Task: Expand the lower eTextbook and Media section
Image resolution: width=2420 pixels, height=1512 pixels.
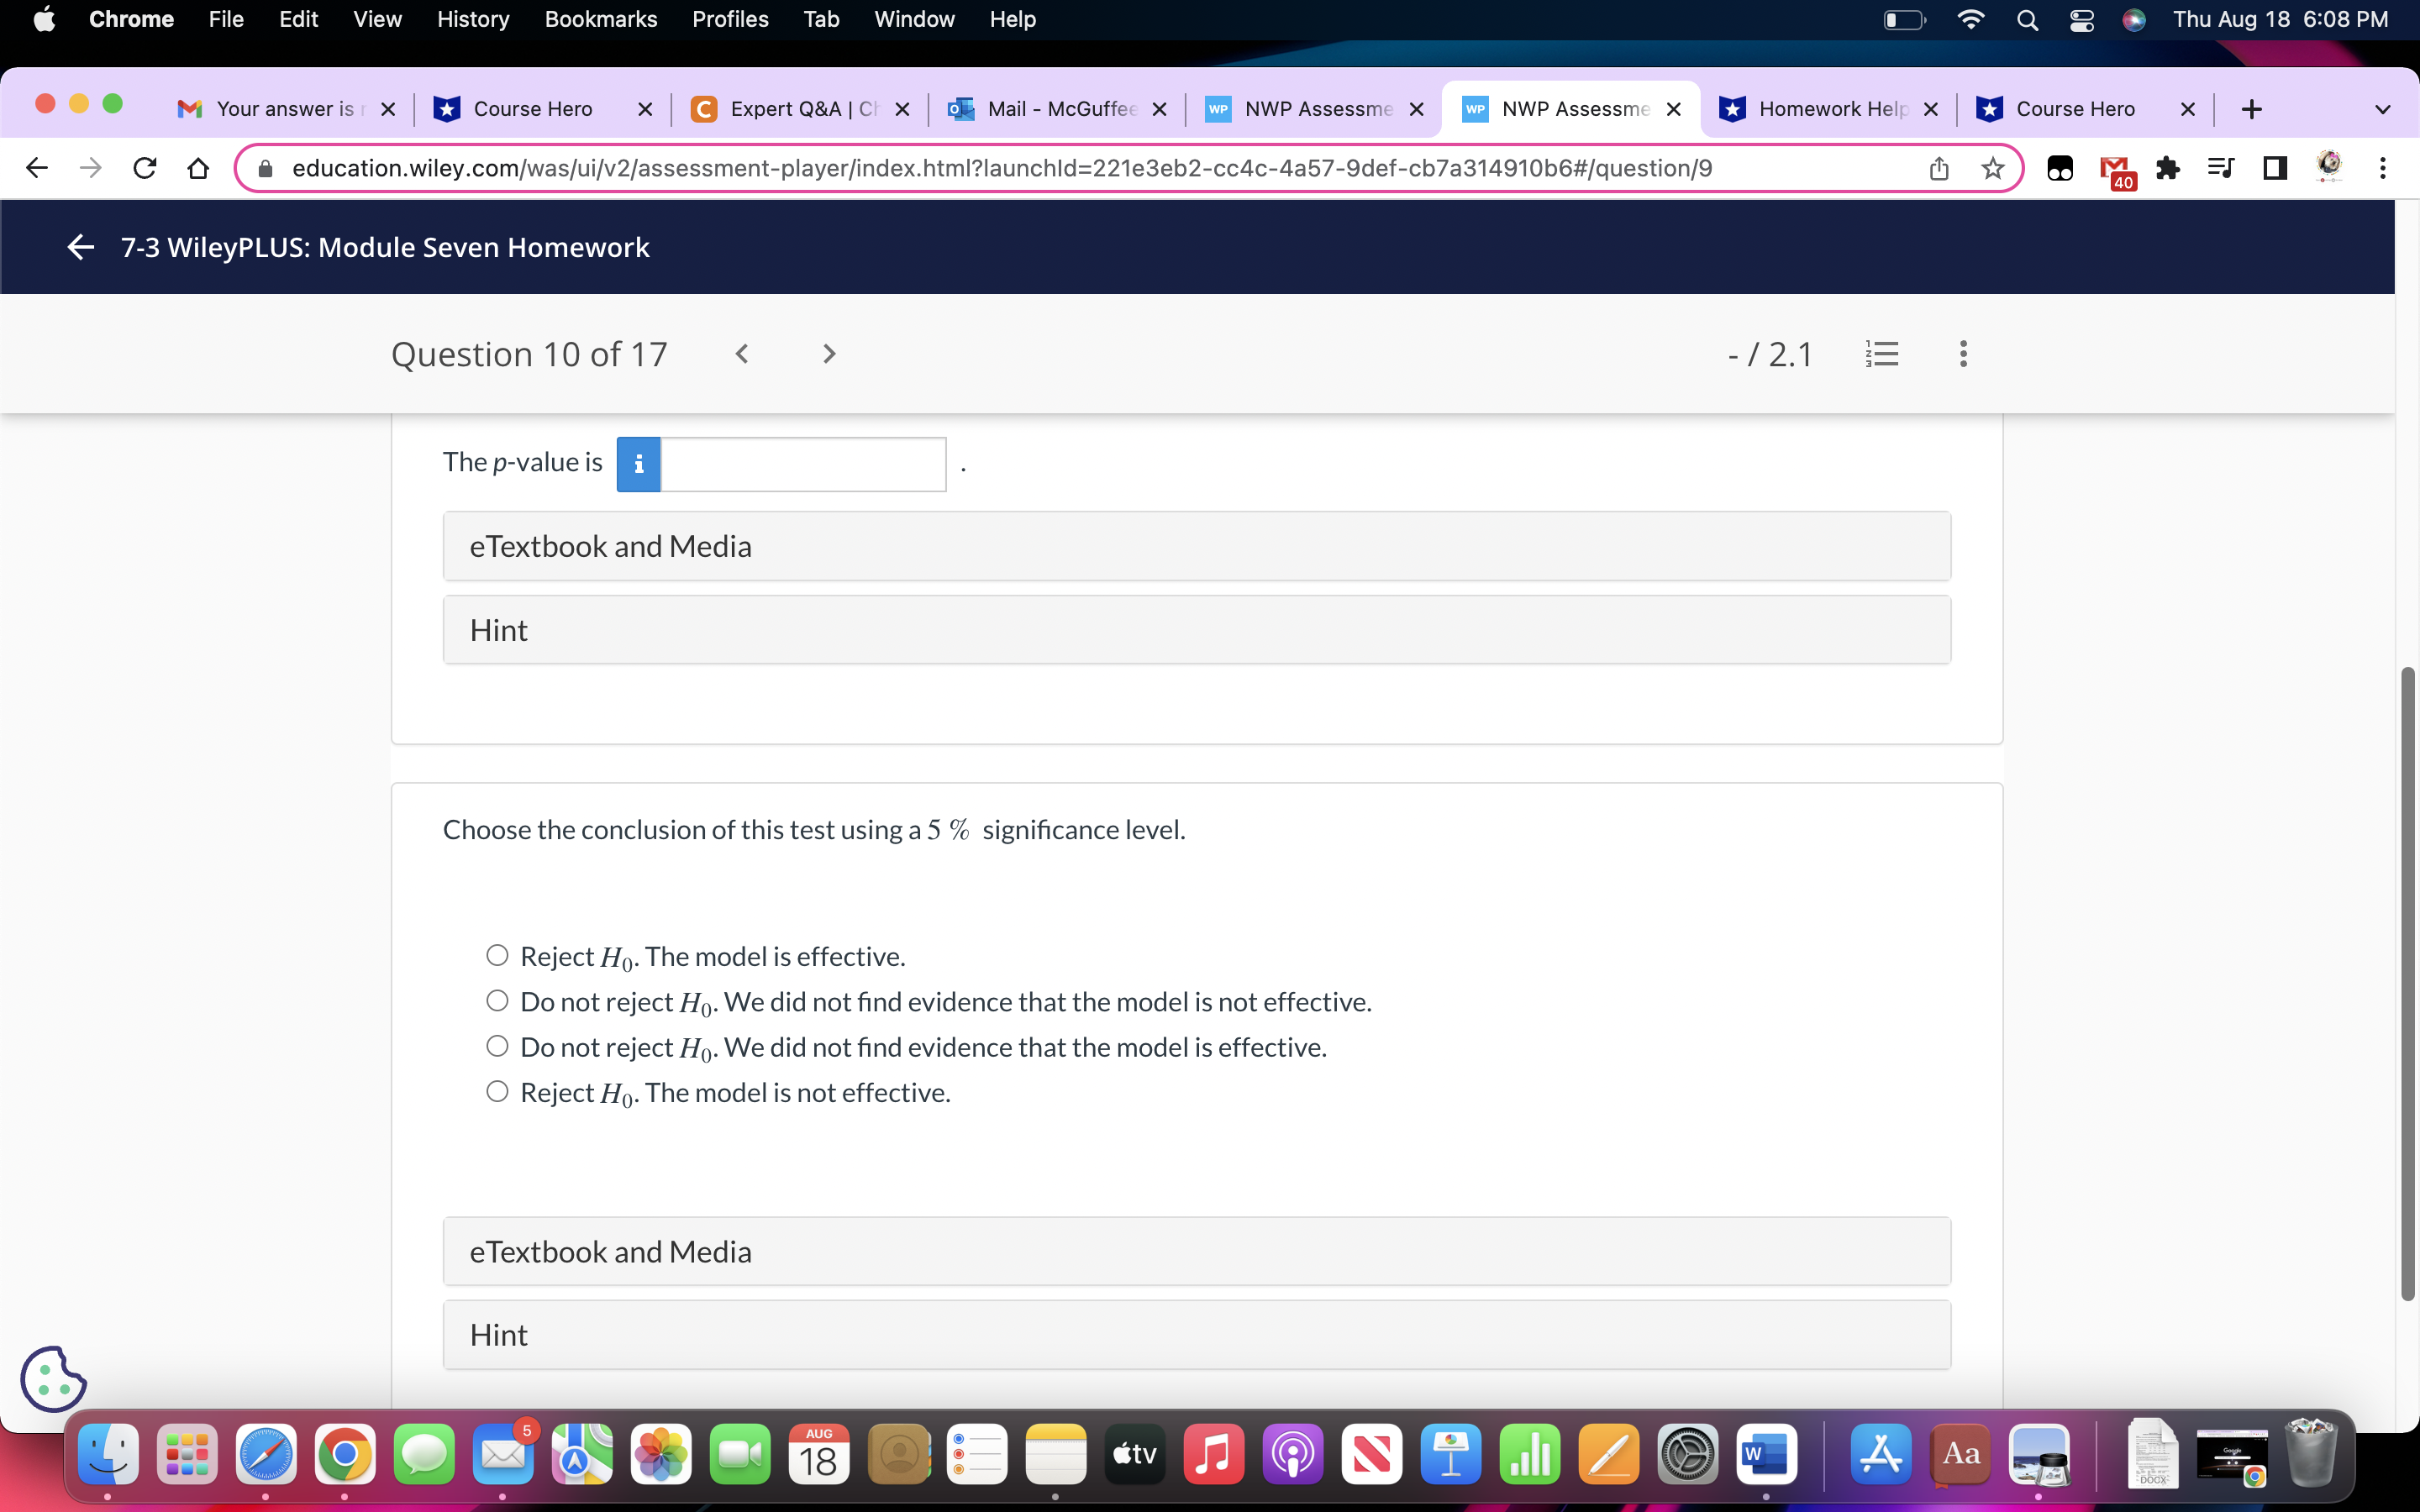Action: 1196,1251
